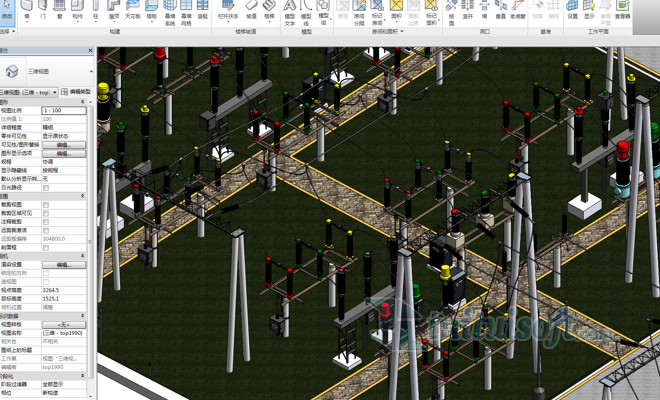
Task: Activate the Ceiling (天花板) tool
Action: [132, 11]
